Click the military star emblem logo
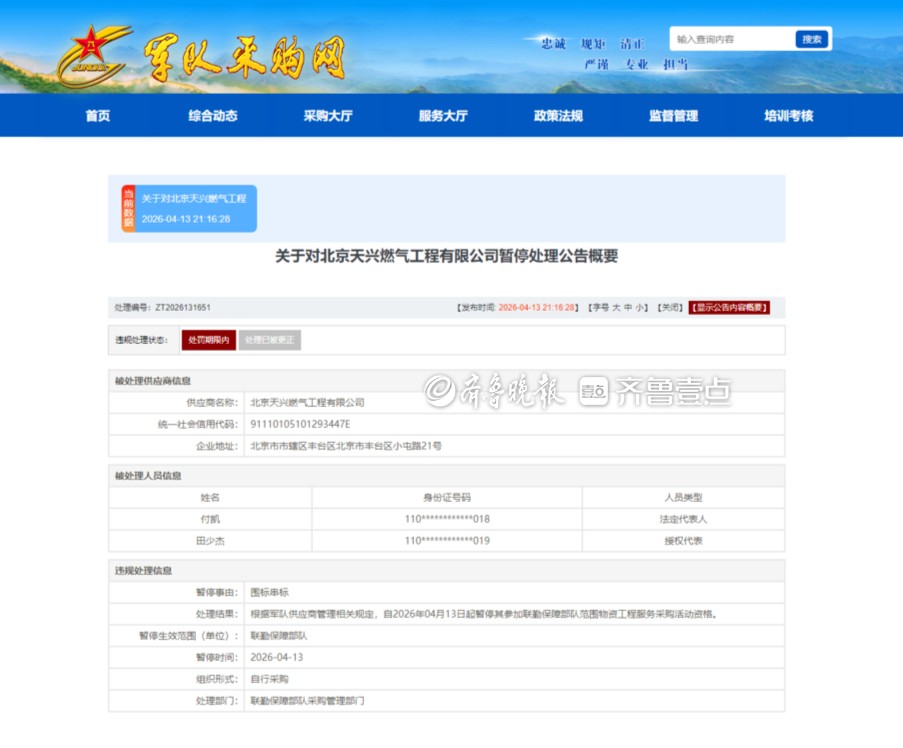The image size is (903, 748). pyautogui.click(x=93, y=52)
